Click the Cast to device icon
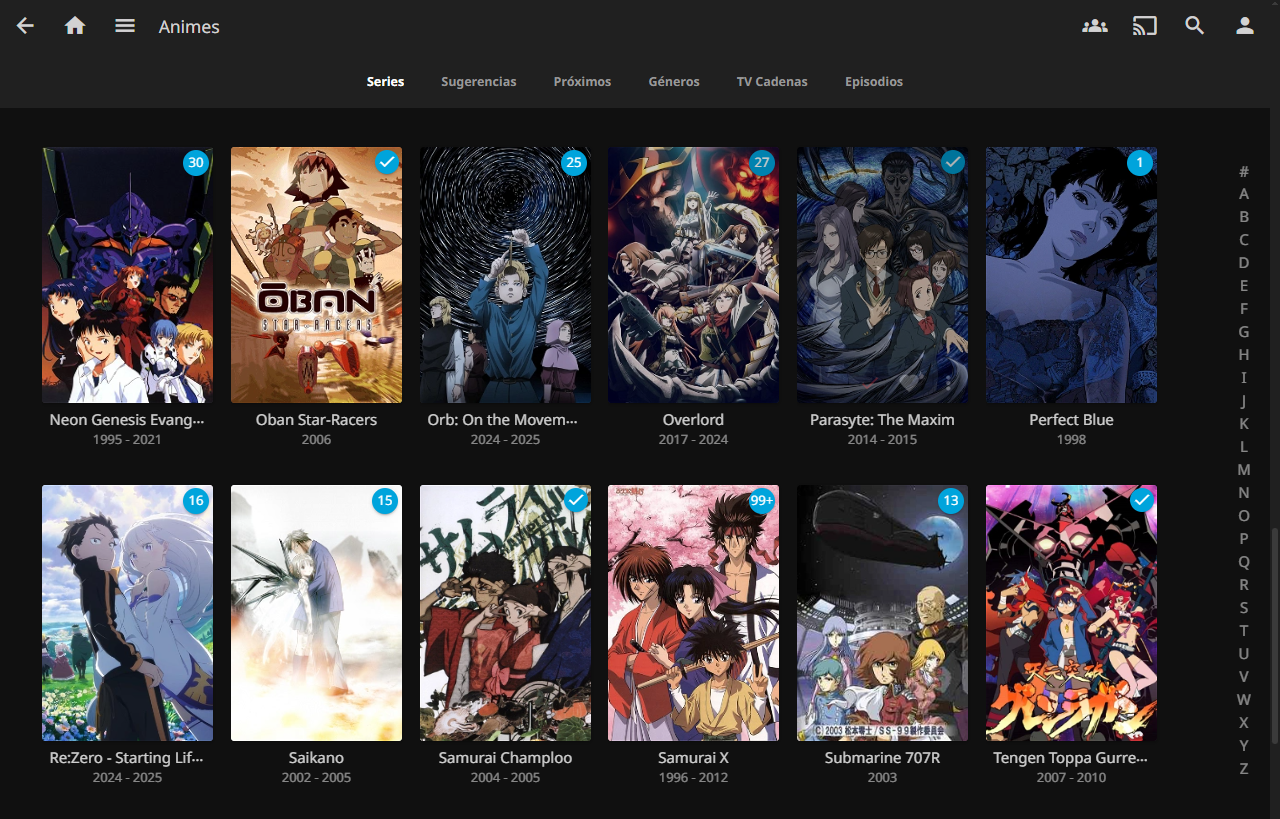 pyautogui.click(x=1145, y=26)
